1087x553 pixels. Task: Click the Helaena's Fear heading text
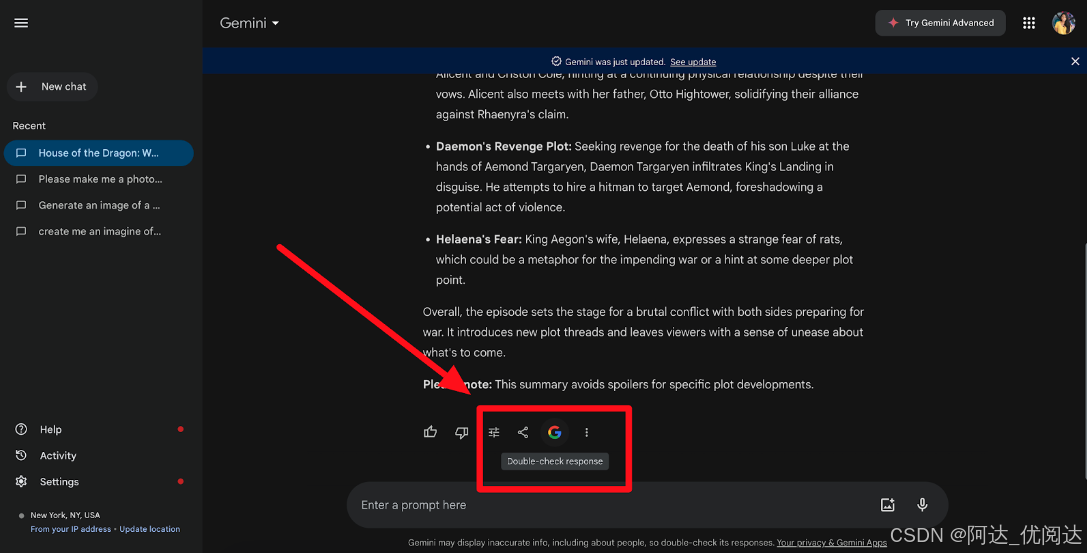tap(479, 239)
